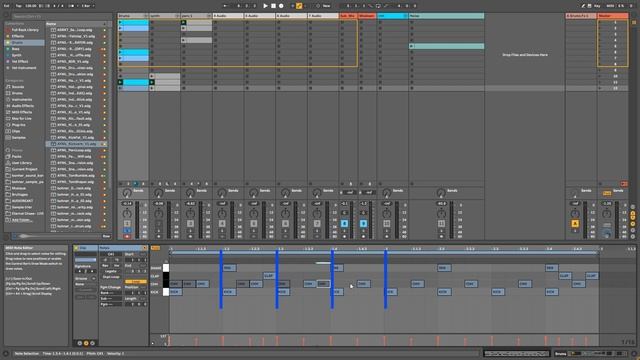Select Full Rack Library collection
640x360 pixels.
25,30
